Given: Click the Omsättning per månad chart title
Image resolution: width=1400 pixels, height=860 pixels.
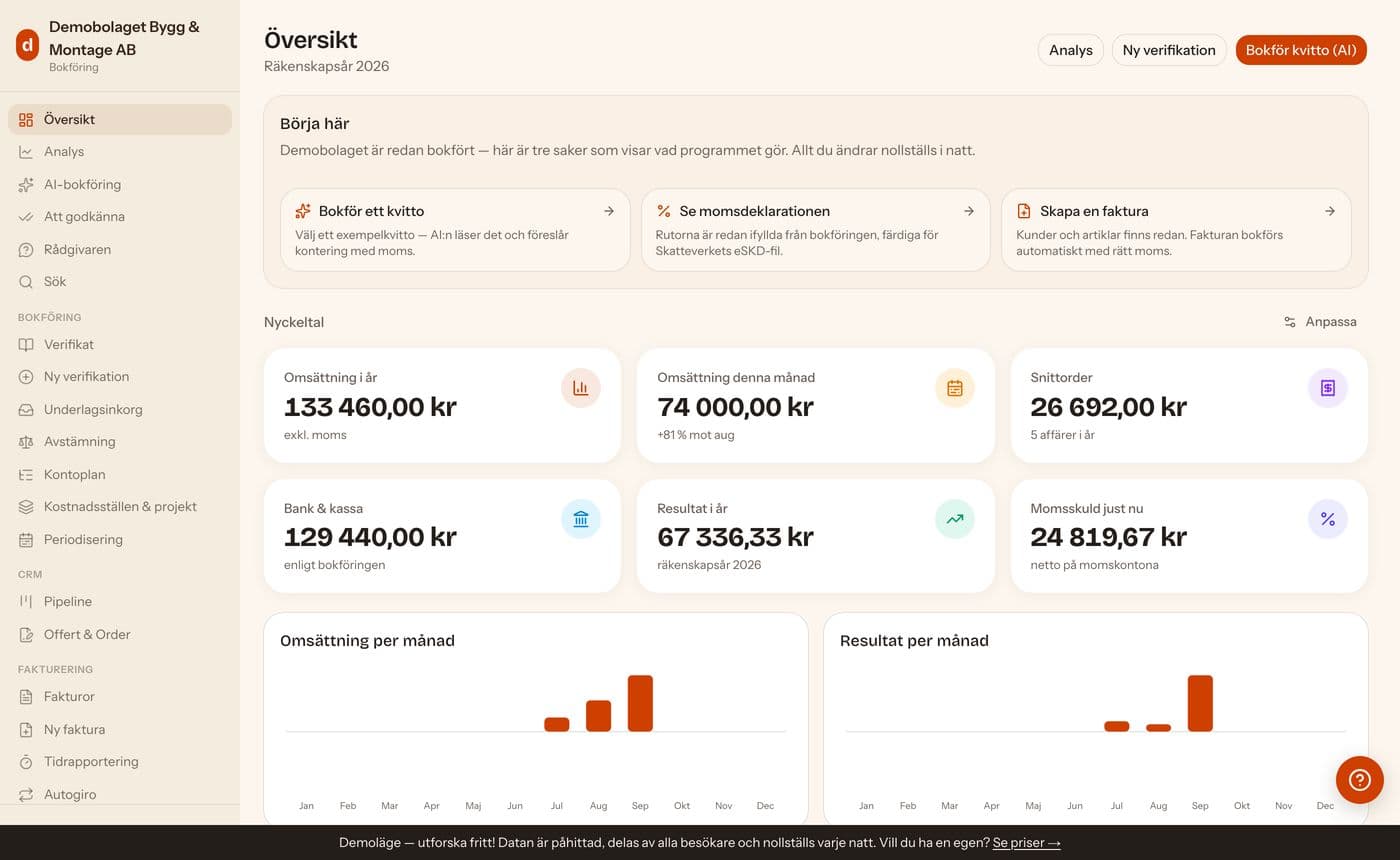Looking at the screenshot, I should coord(367,641).
